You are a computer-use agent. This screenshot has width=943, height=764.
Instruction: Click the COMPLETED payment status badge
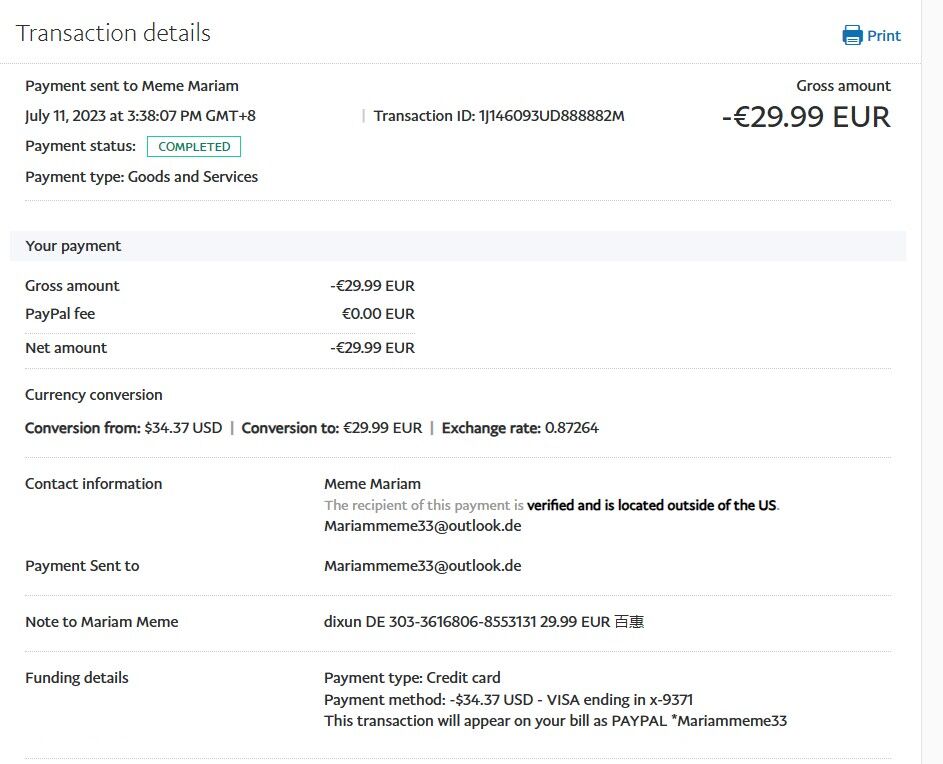click(194, 147)
